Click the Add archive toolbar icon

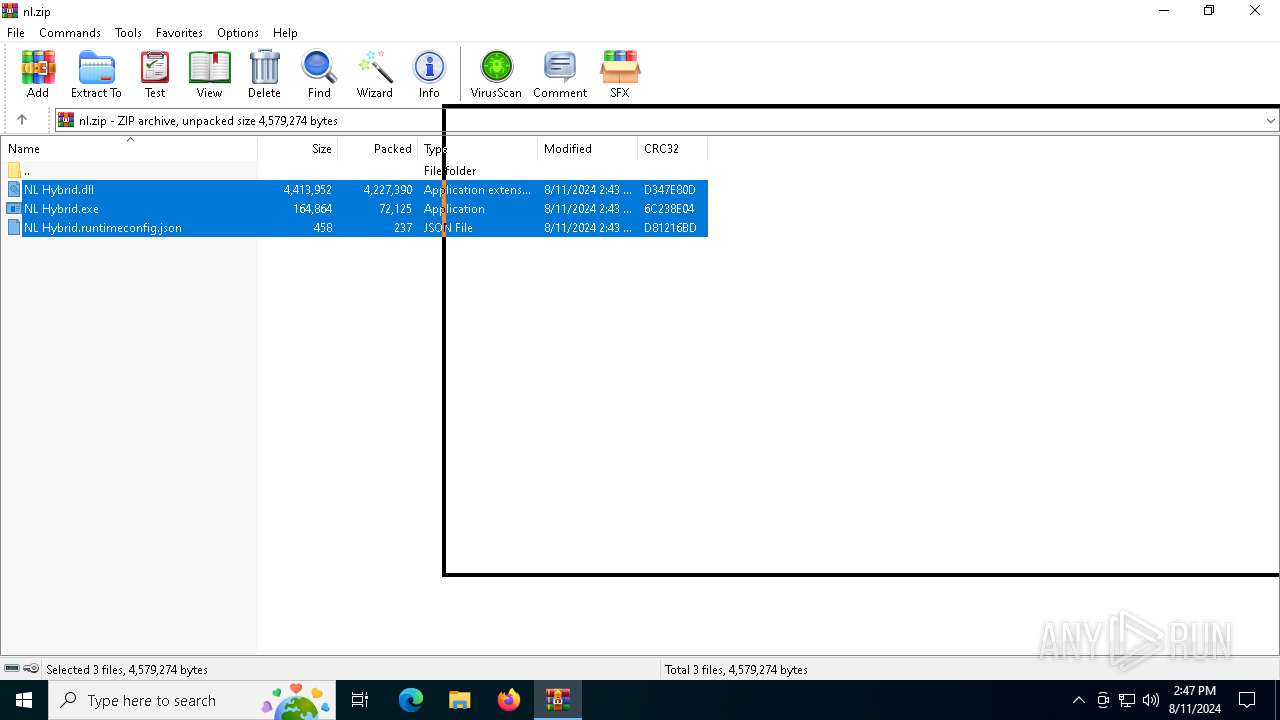coord(38,75)
